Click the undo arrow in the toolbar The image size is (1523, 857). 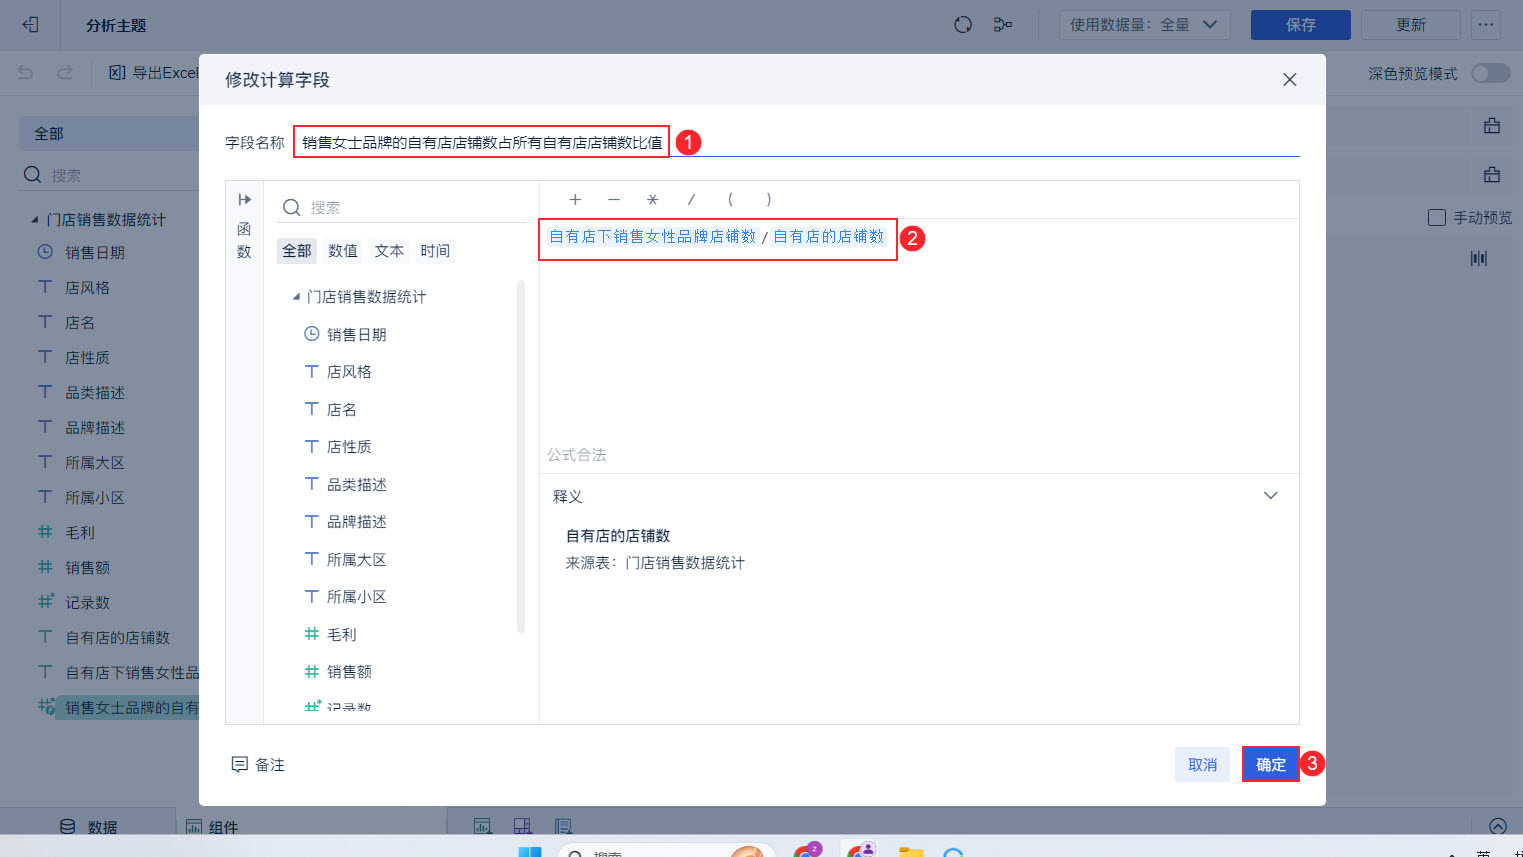coord(26,73)
